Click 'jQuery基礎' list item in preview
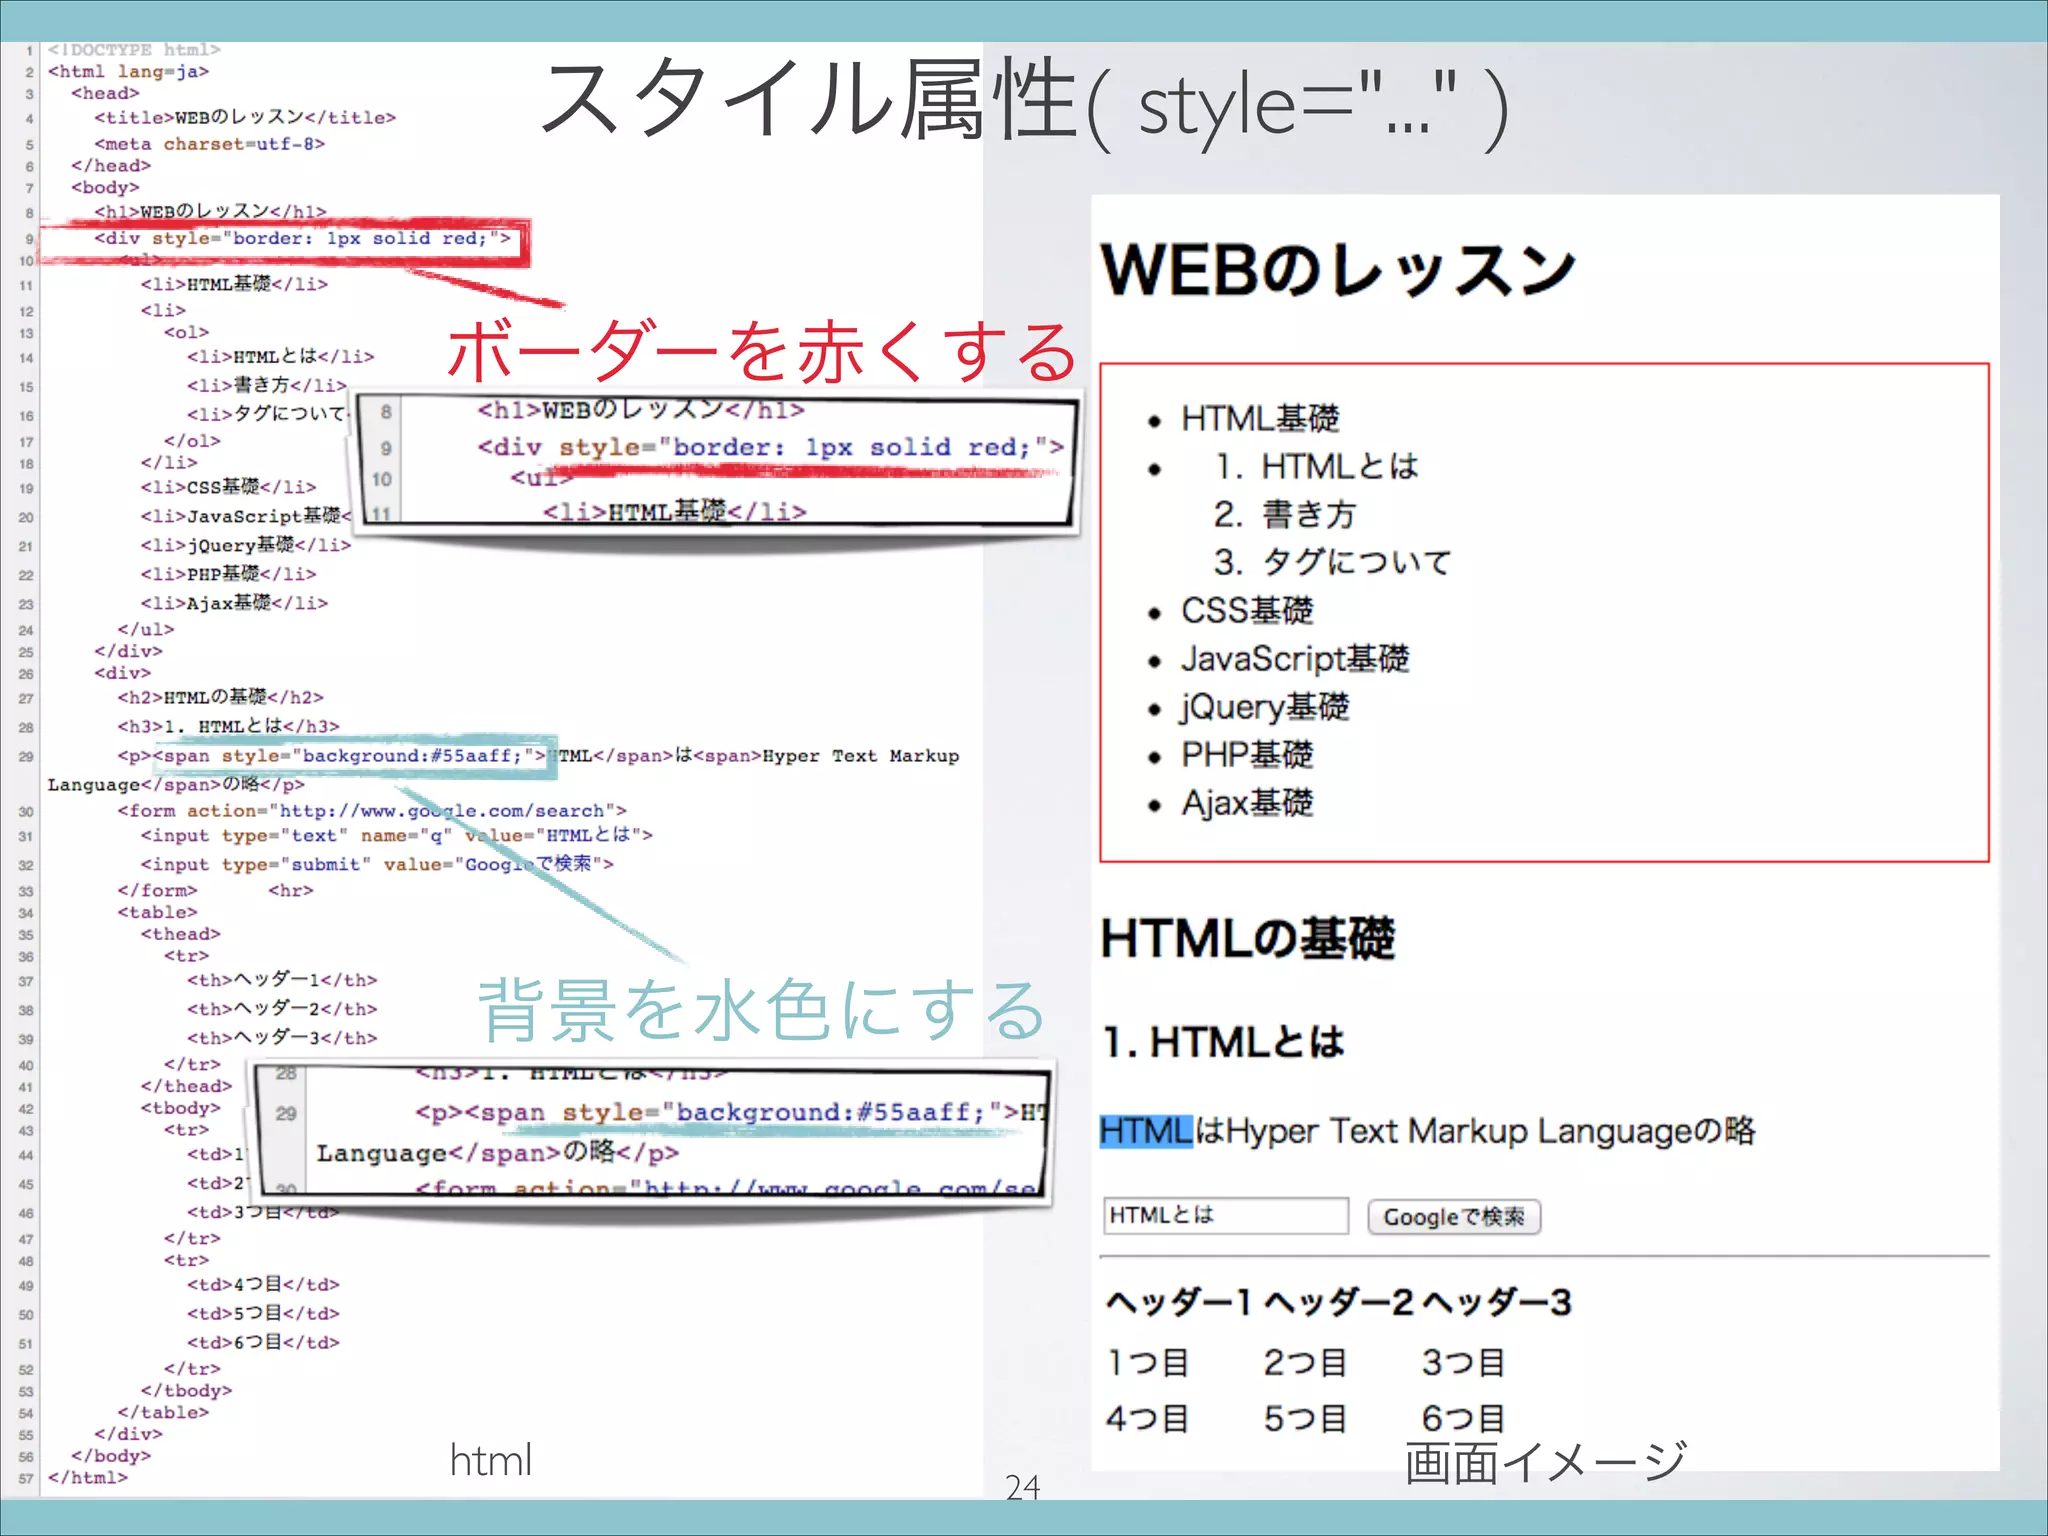 pyautogui.click(x=1265, y=707)
